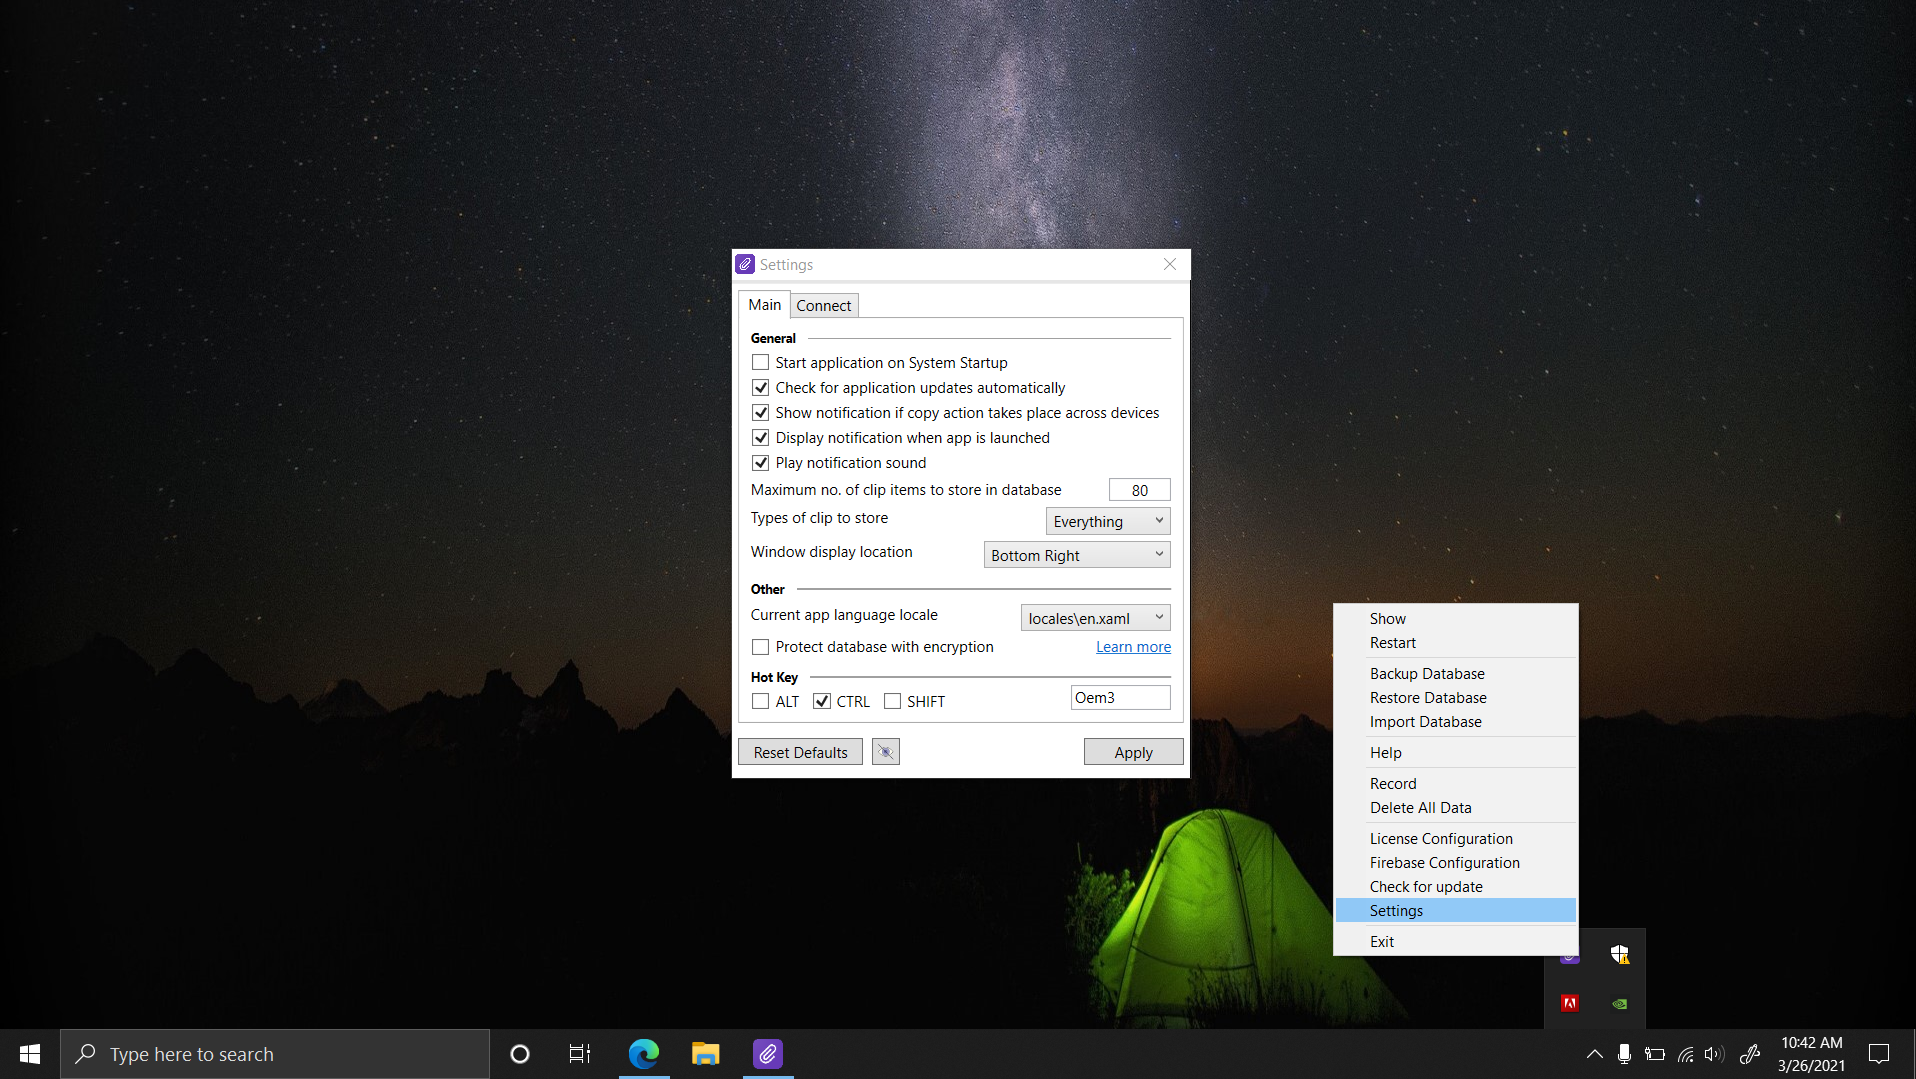
Task: Open File Explorer from the taskbar
Action: pos(705,1054)
